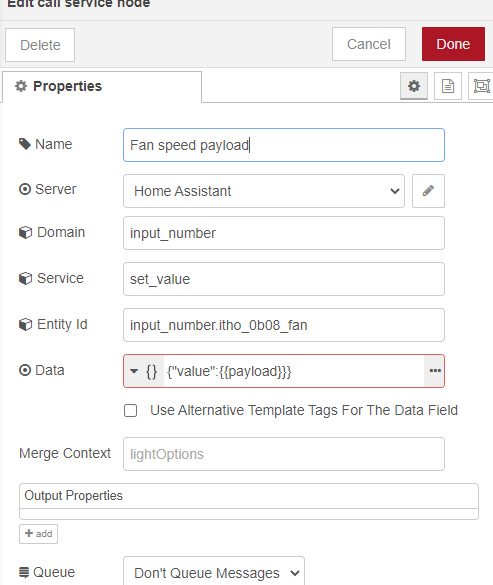493x585 pixels.
Task: Open node description document icon
Action: (x=448, y=86)
